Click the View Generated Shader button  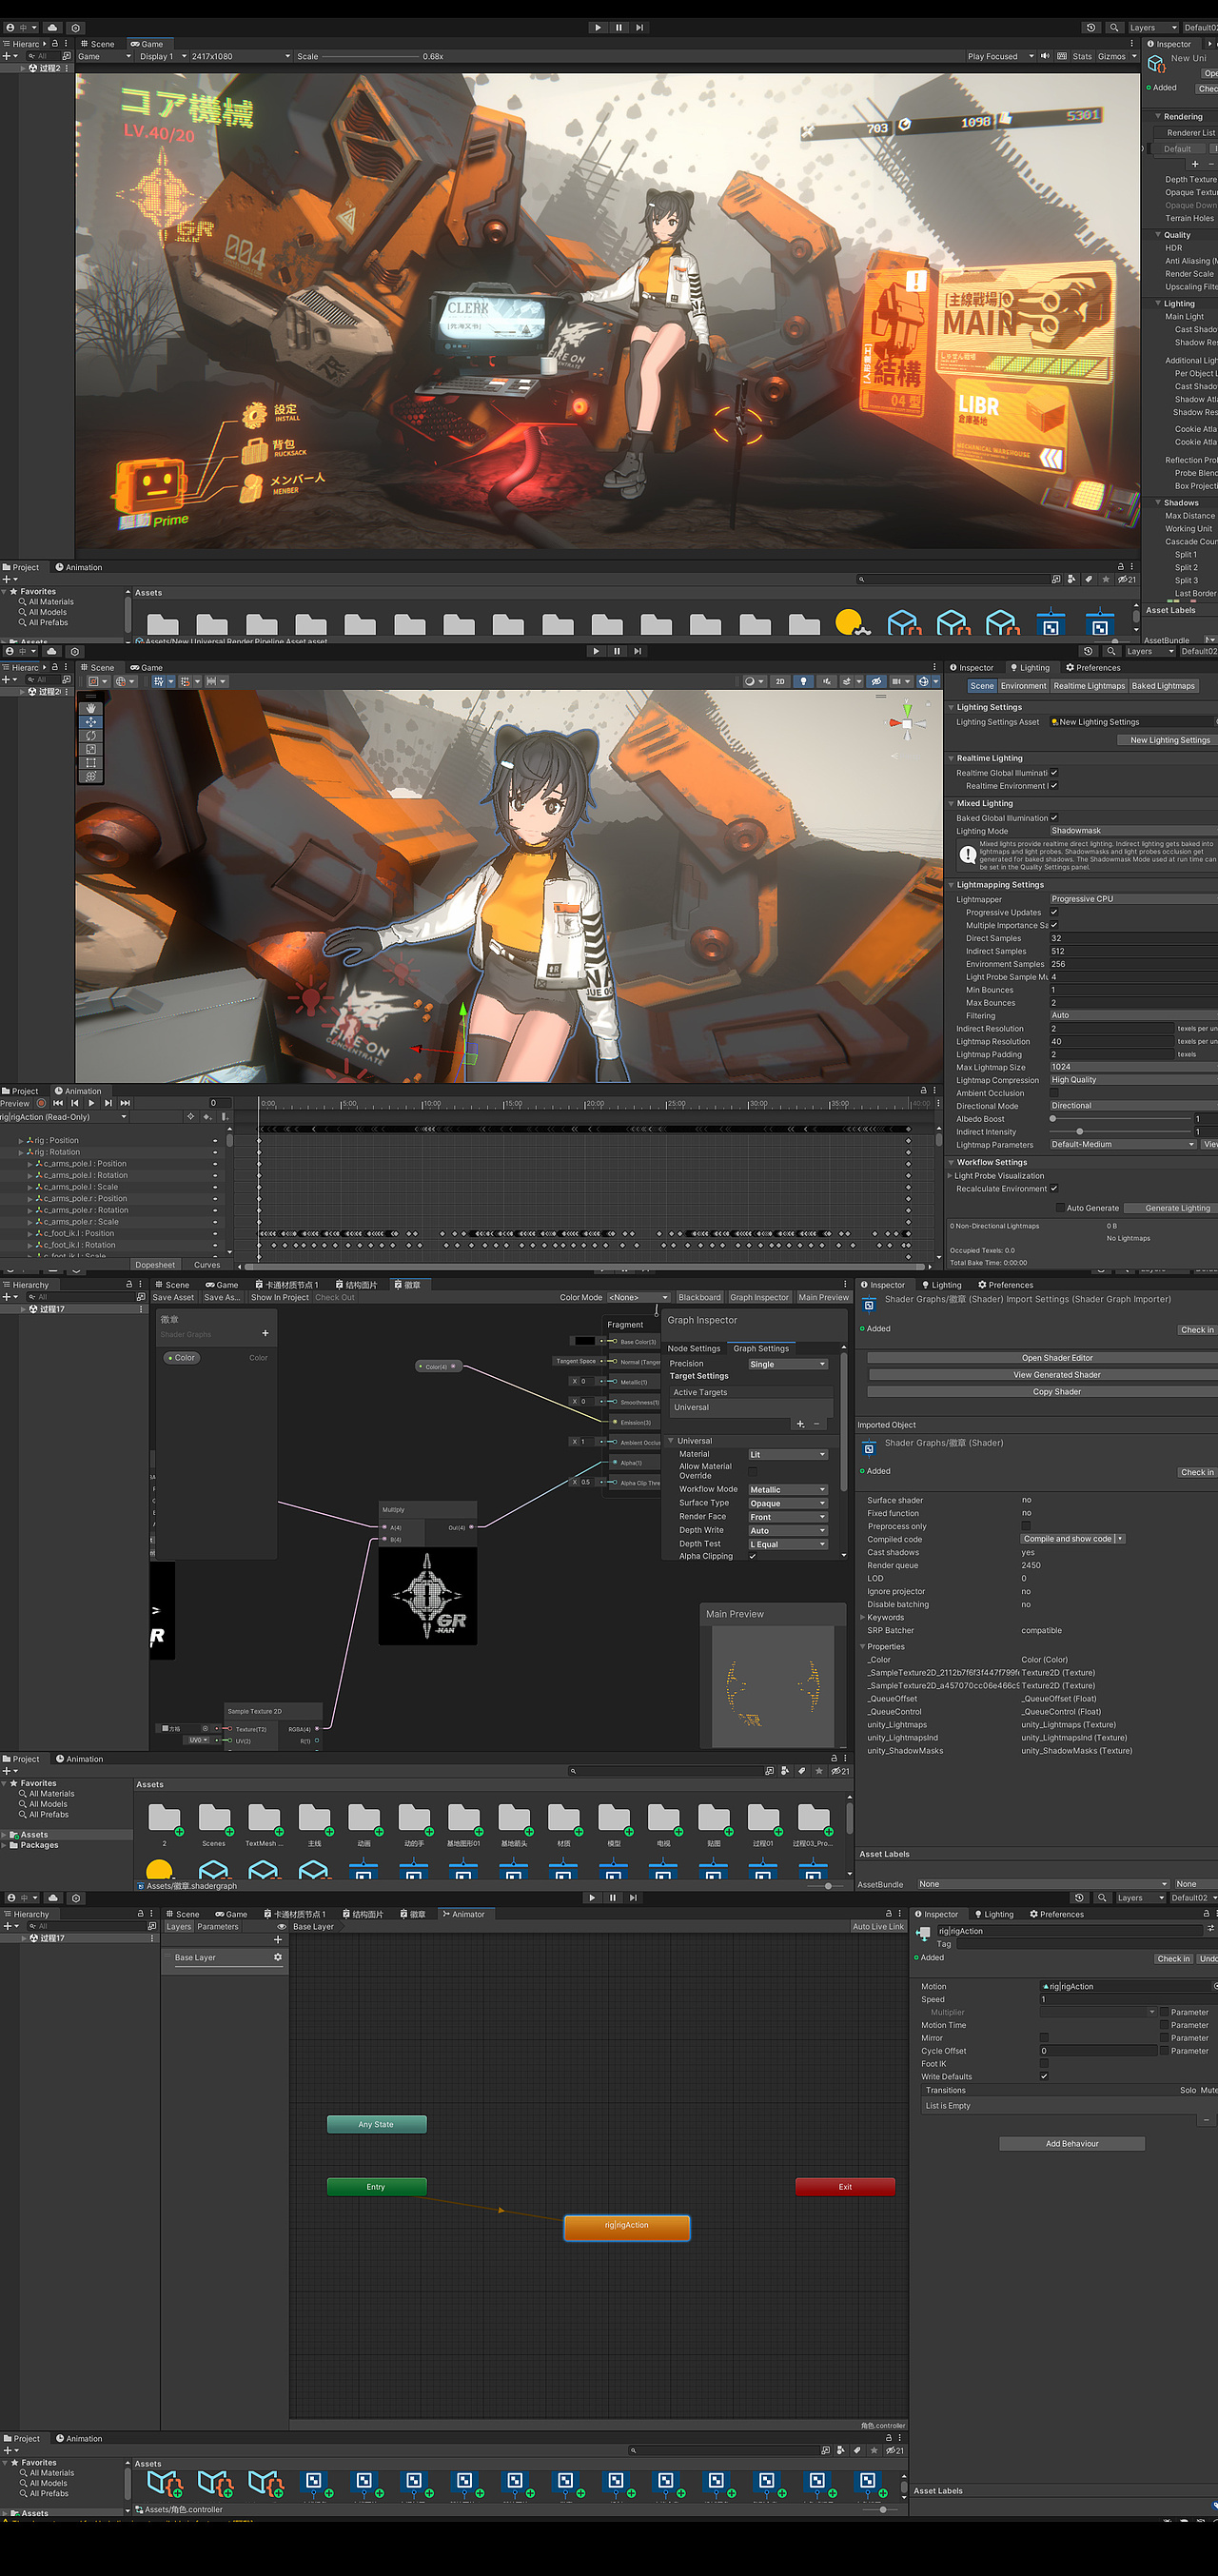click(1056, 1375)
